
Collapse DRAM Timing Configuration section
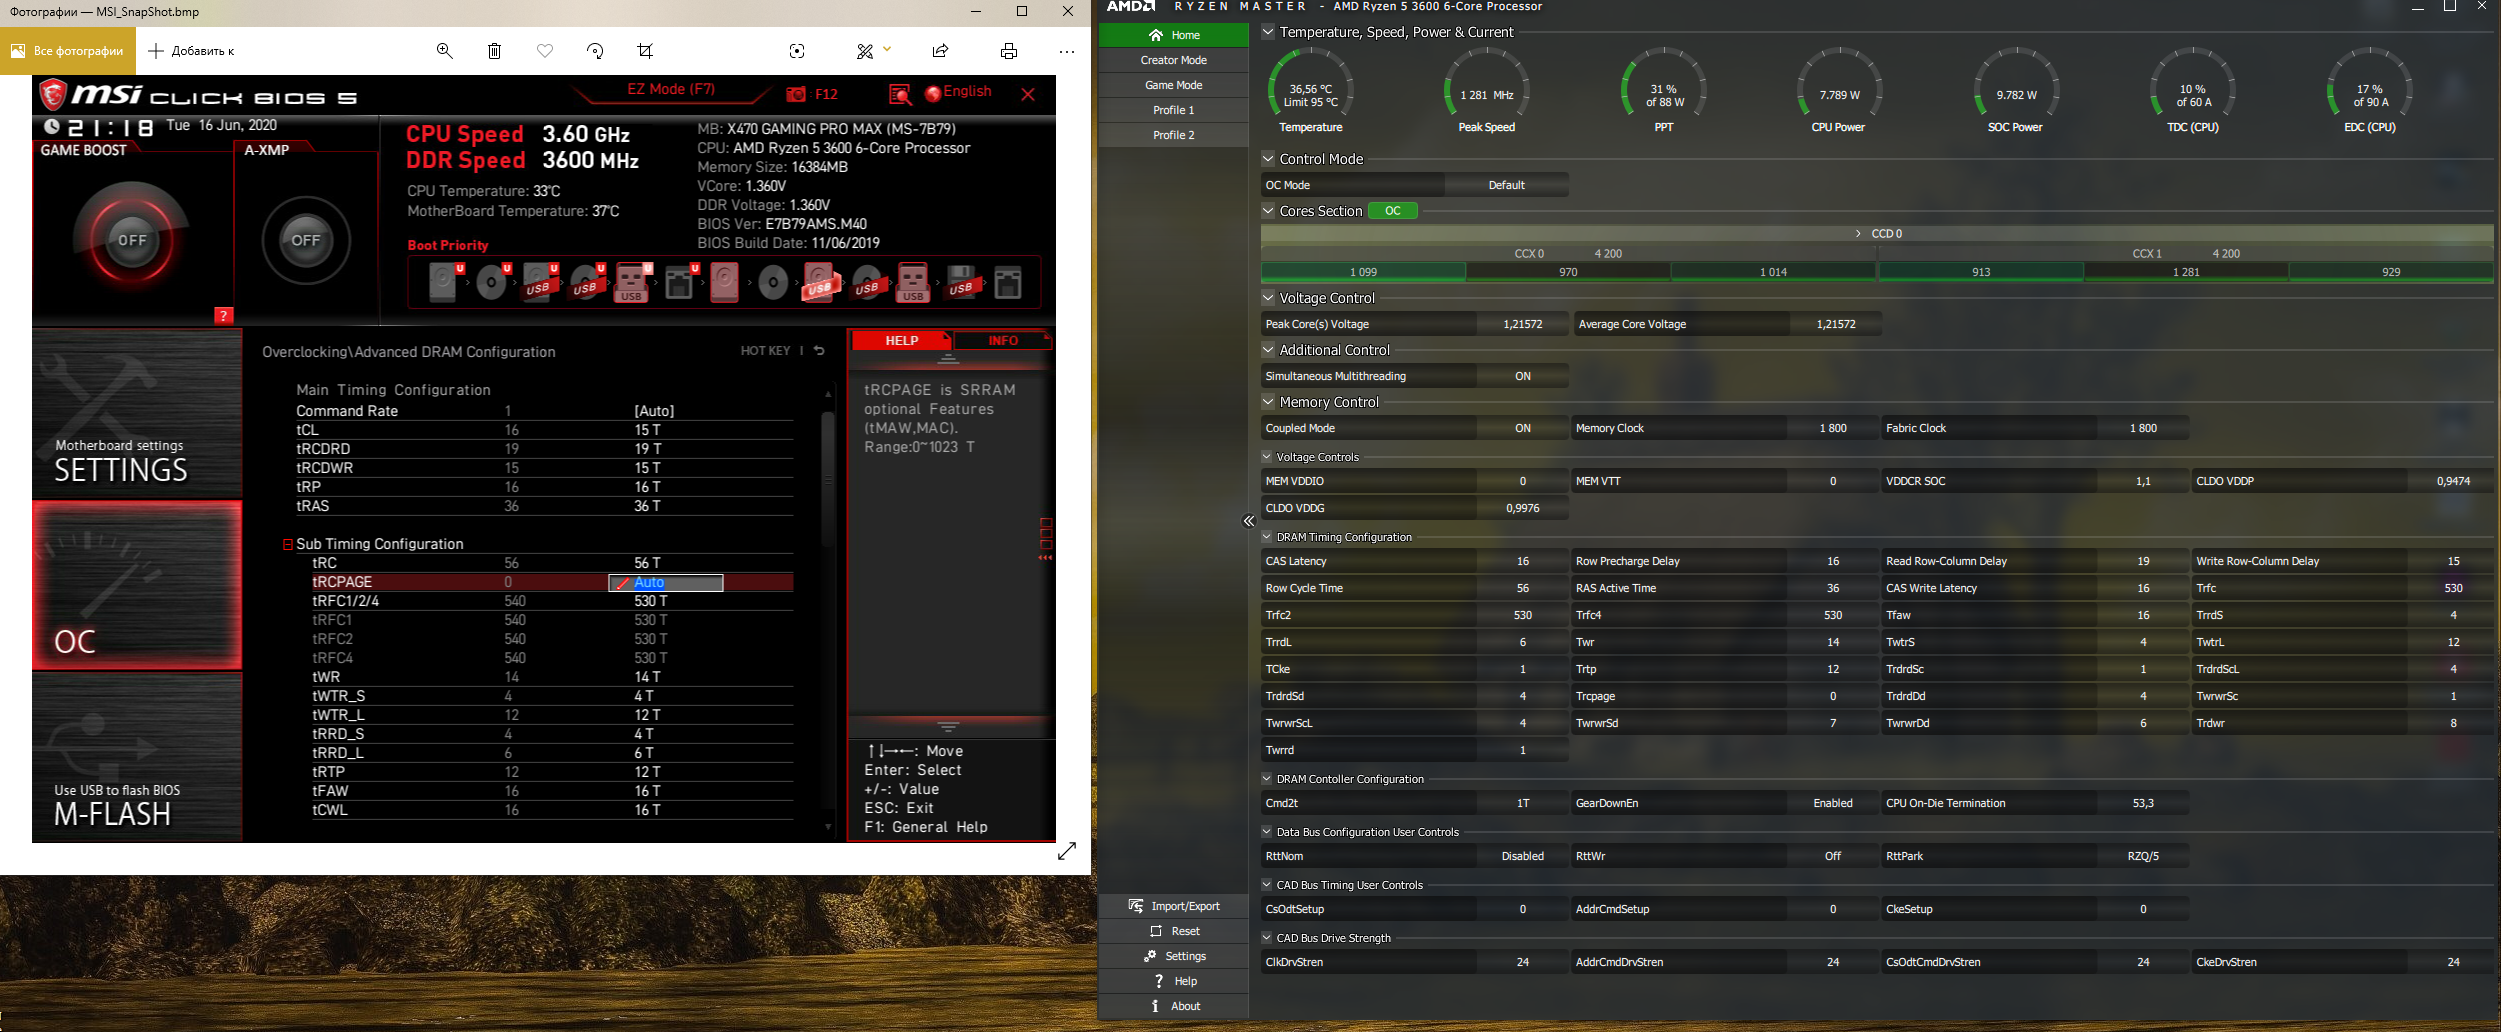tap(1267, 537)
